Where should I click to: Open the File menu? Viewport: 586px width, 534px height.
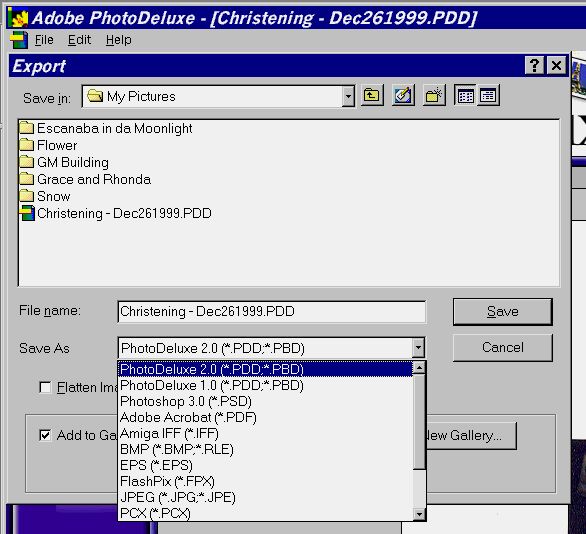pyautogui.click(x=44, y=40)
